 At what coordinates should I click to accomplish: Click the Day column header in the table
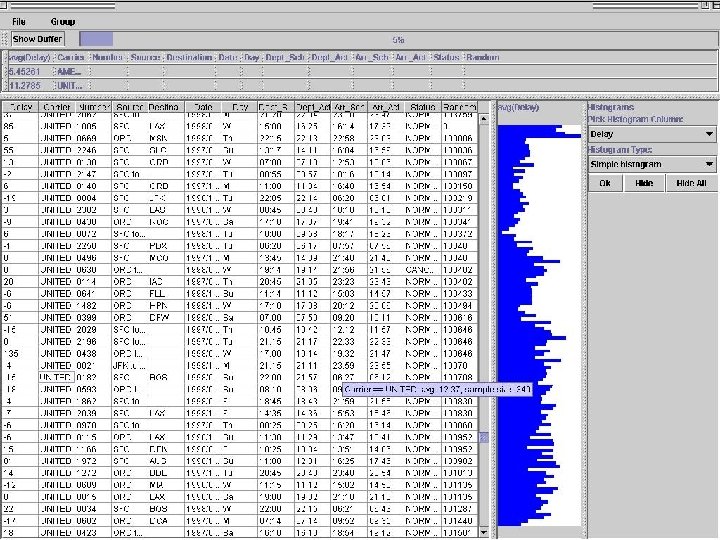point(239,107)
